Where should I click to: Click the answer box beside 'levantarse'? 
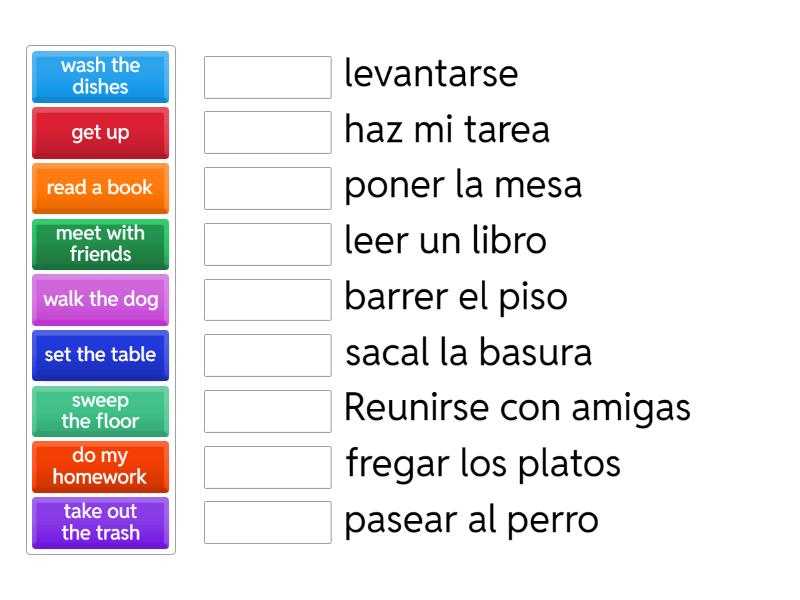click(266, 77)
